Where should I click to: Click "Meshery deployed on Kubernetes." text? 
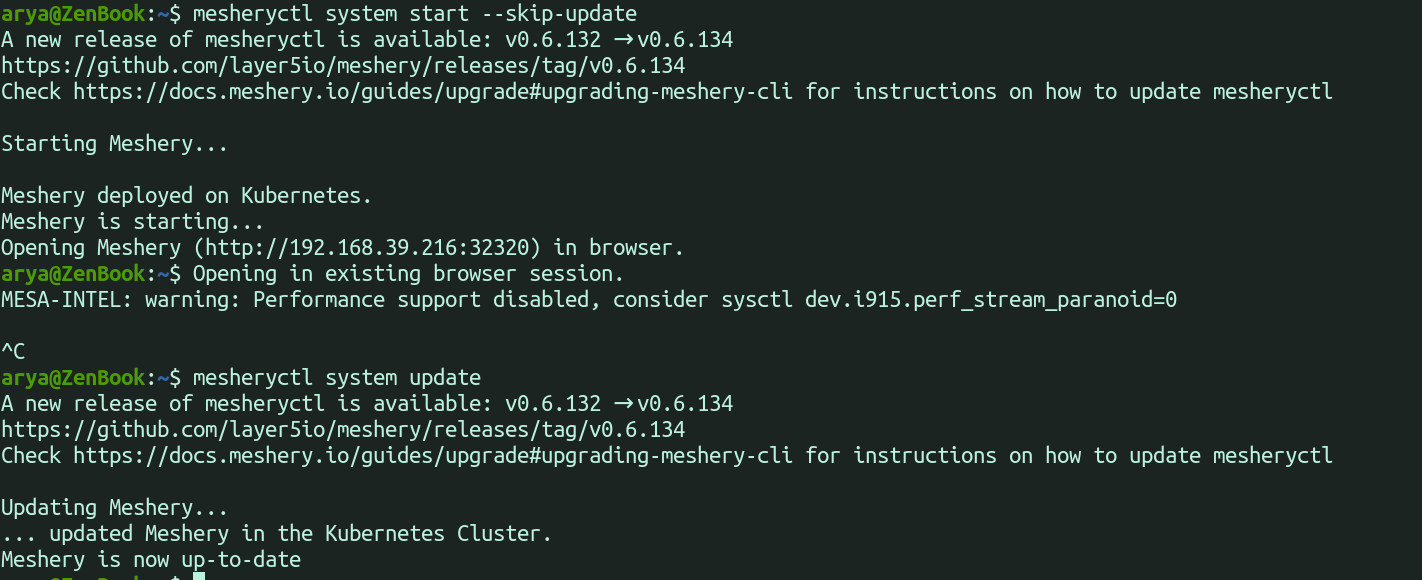(186, 196)
